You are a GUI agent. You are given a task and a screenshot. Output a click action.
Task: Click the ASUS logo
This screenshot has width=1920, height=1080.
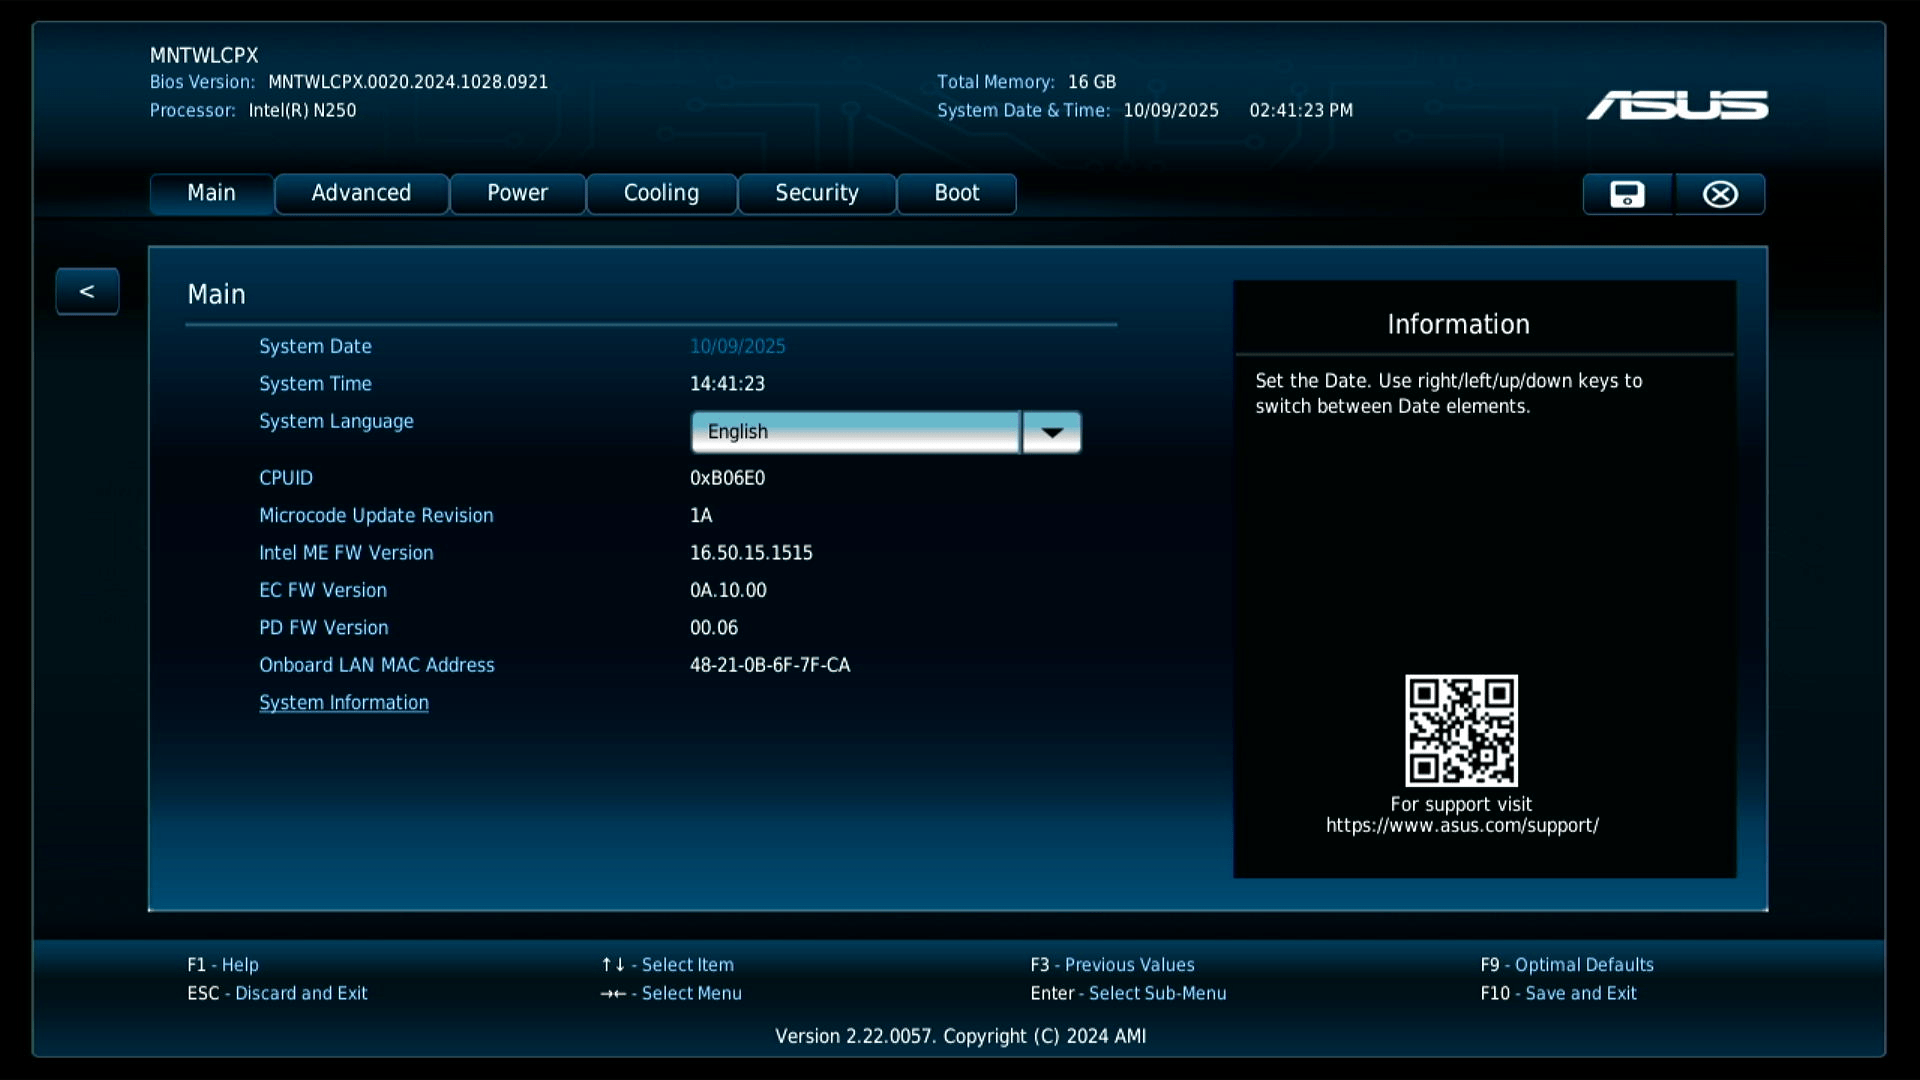pyautogui.click(x=1677, y=105)
